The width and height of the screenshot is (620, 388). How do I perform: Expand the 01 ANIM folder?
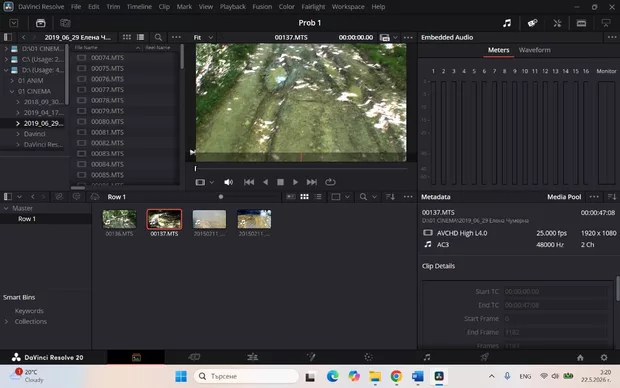[x=12, y=81]
